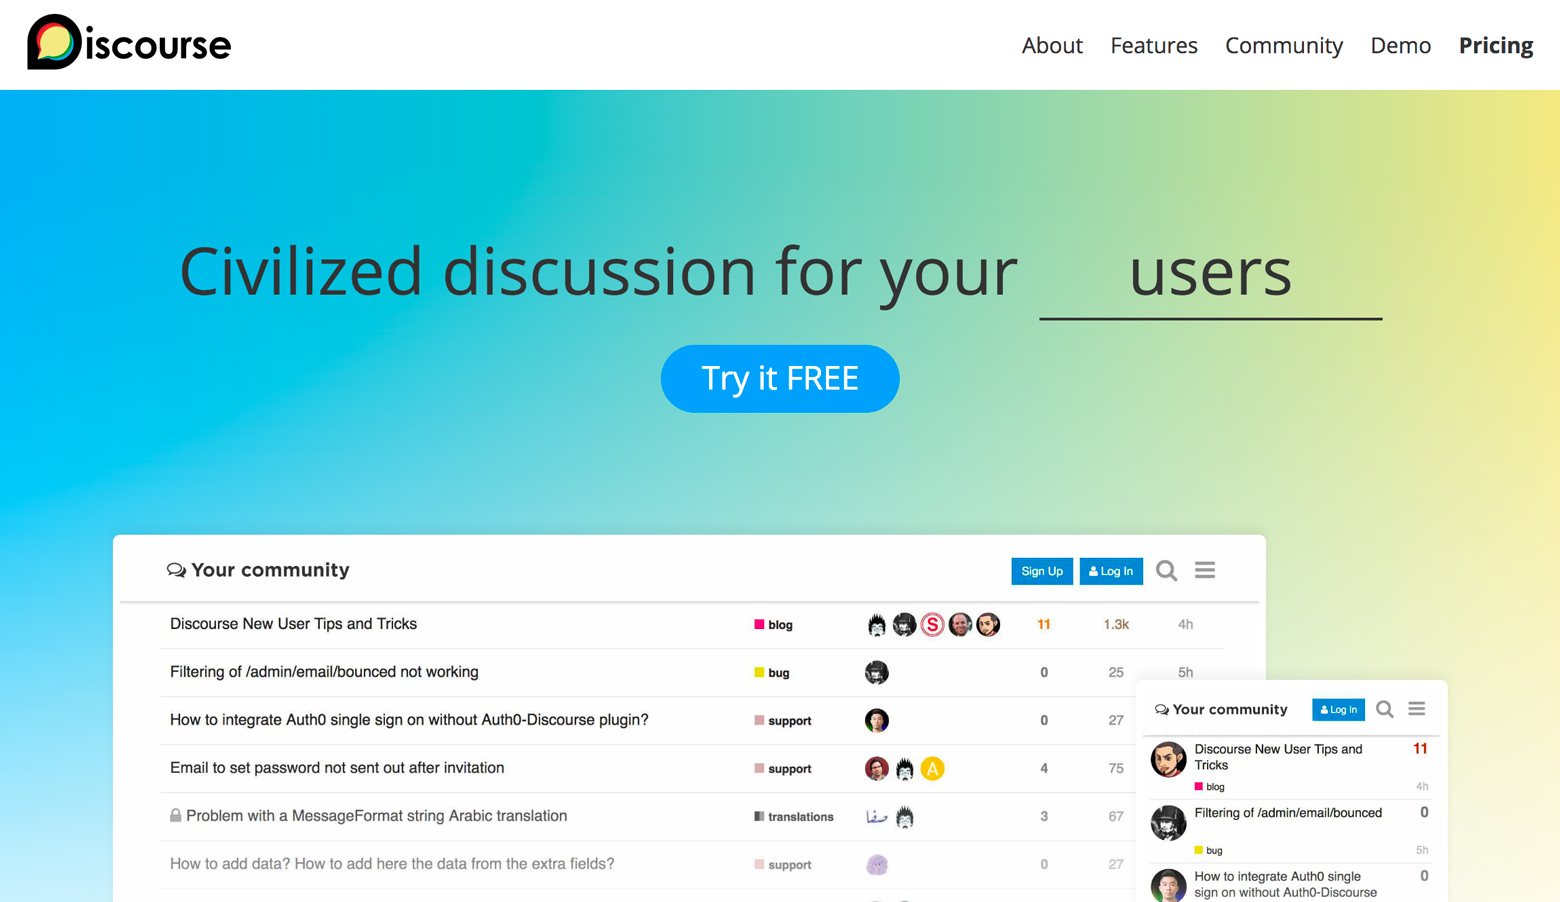
Task: Open search icon in the large community preview
Action: (1167, 571)
